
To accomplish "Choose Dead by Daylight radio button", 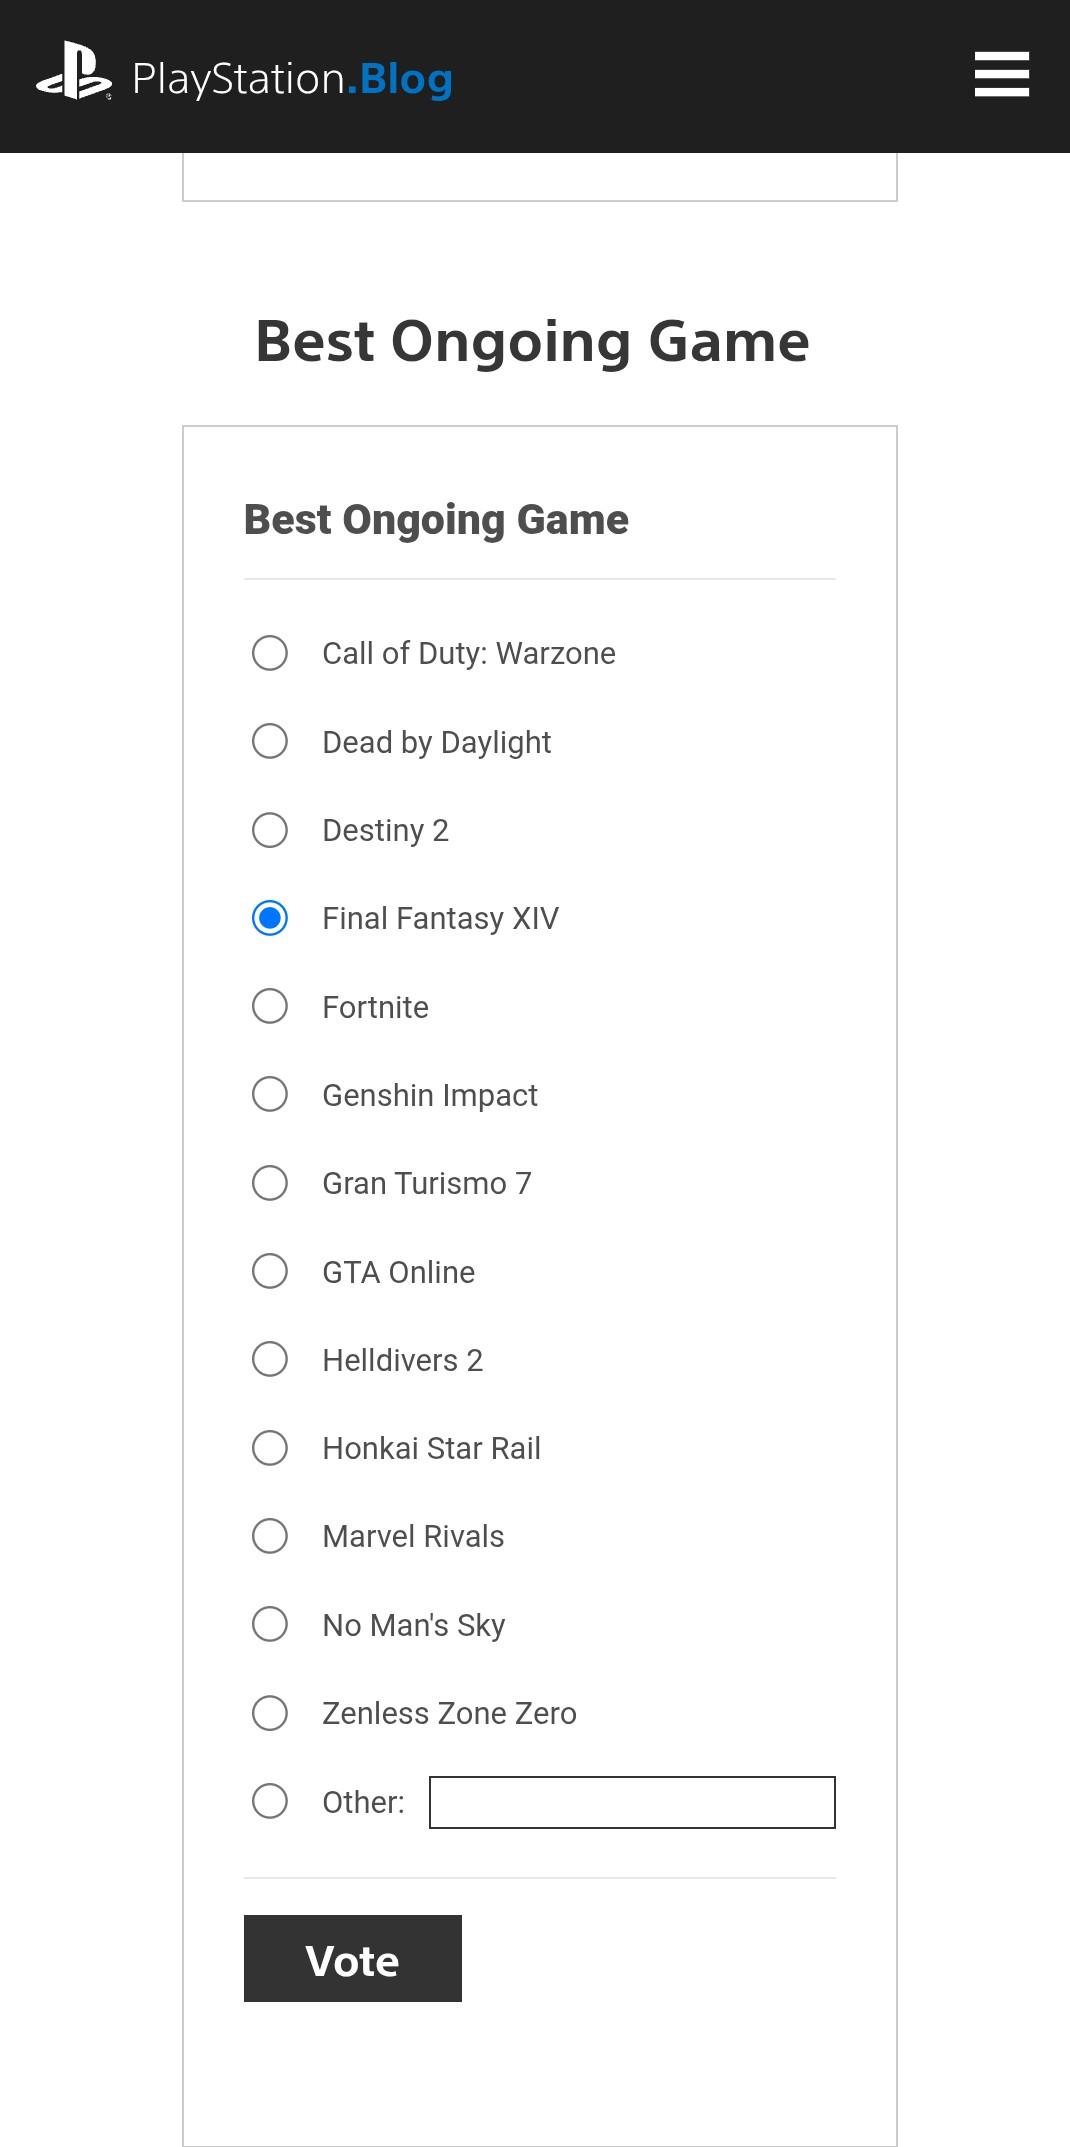I will click(270, 741).
